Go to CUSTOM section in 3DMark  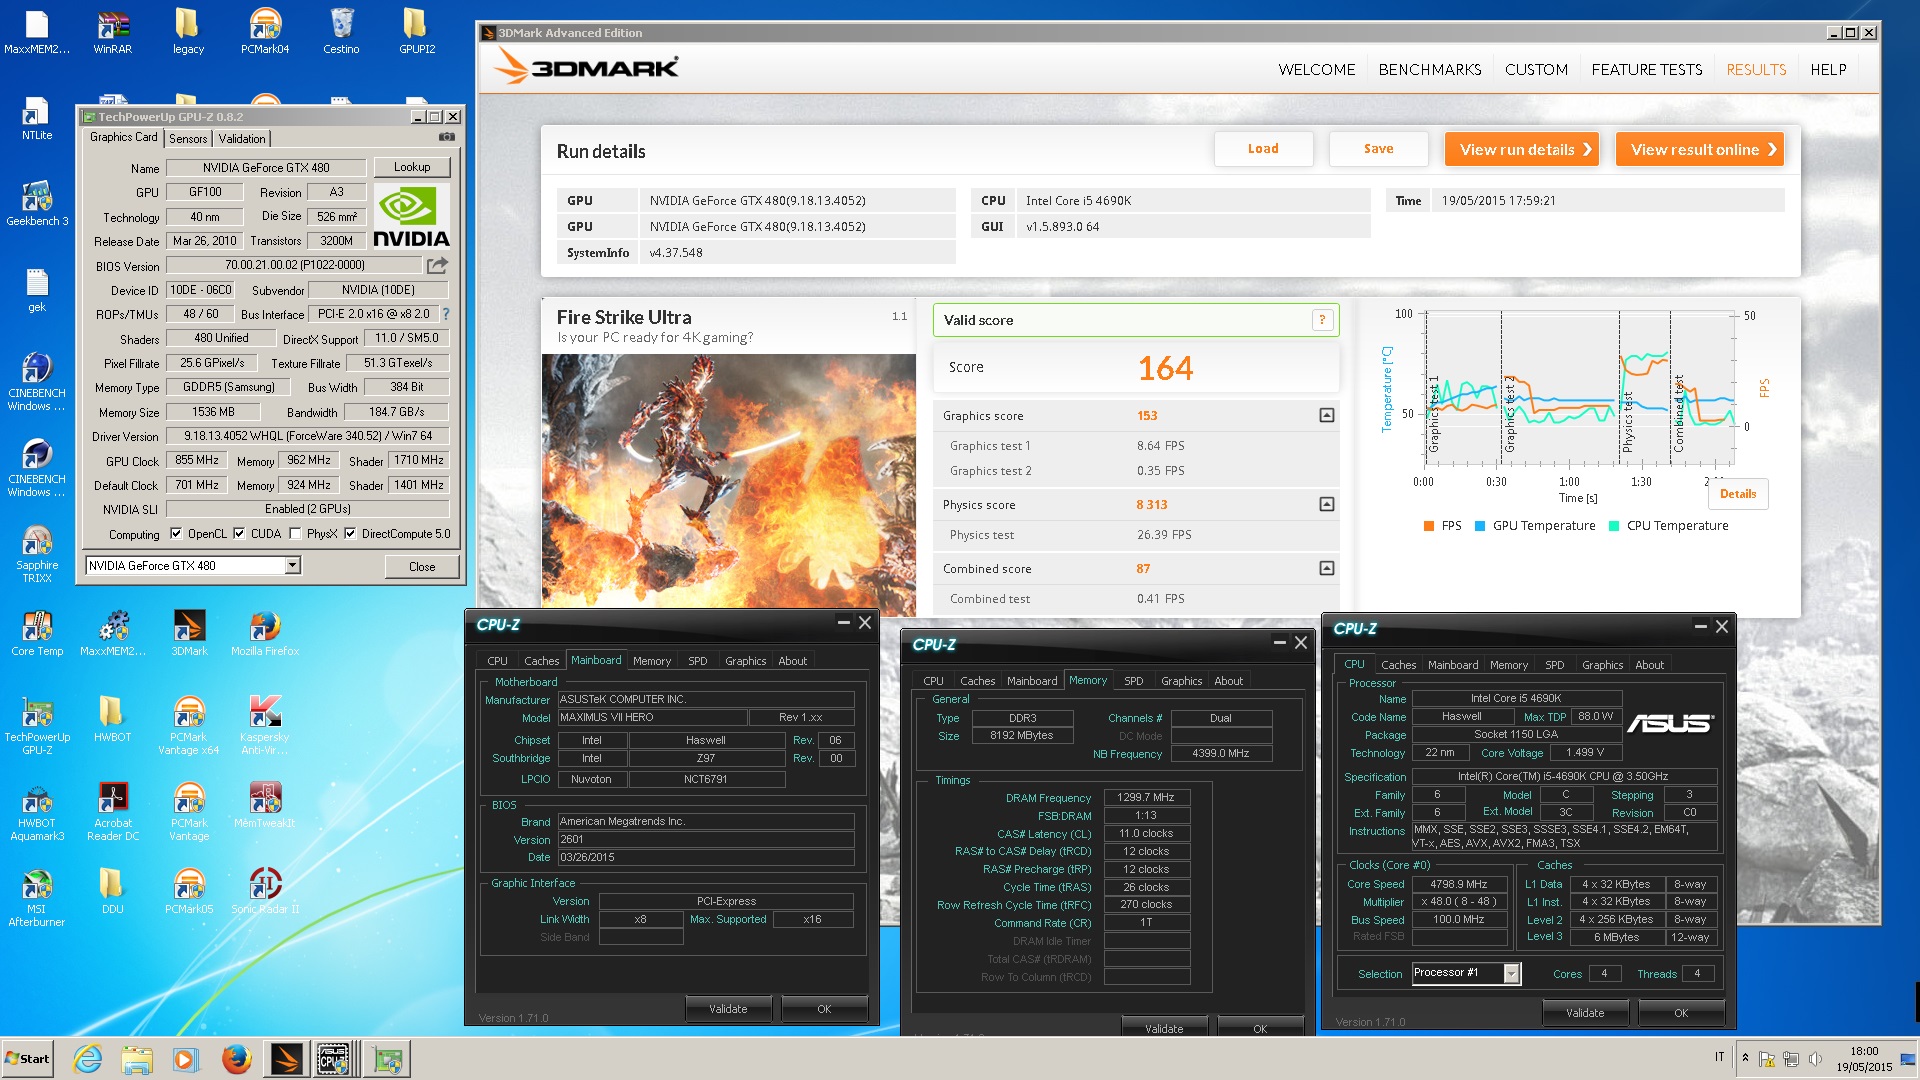(1536, 70)
